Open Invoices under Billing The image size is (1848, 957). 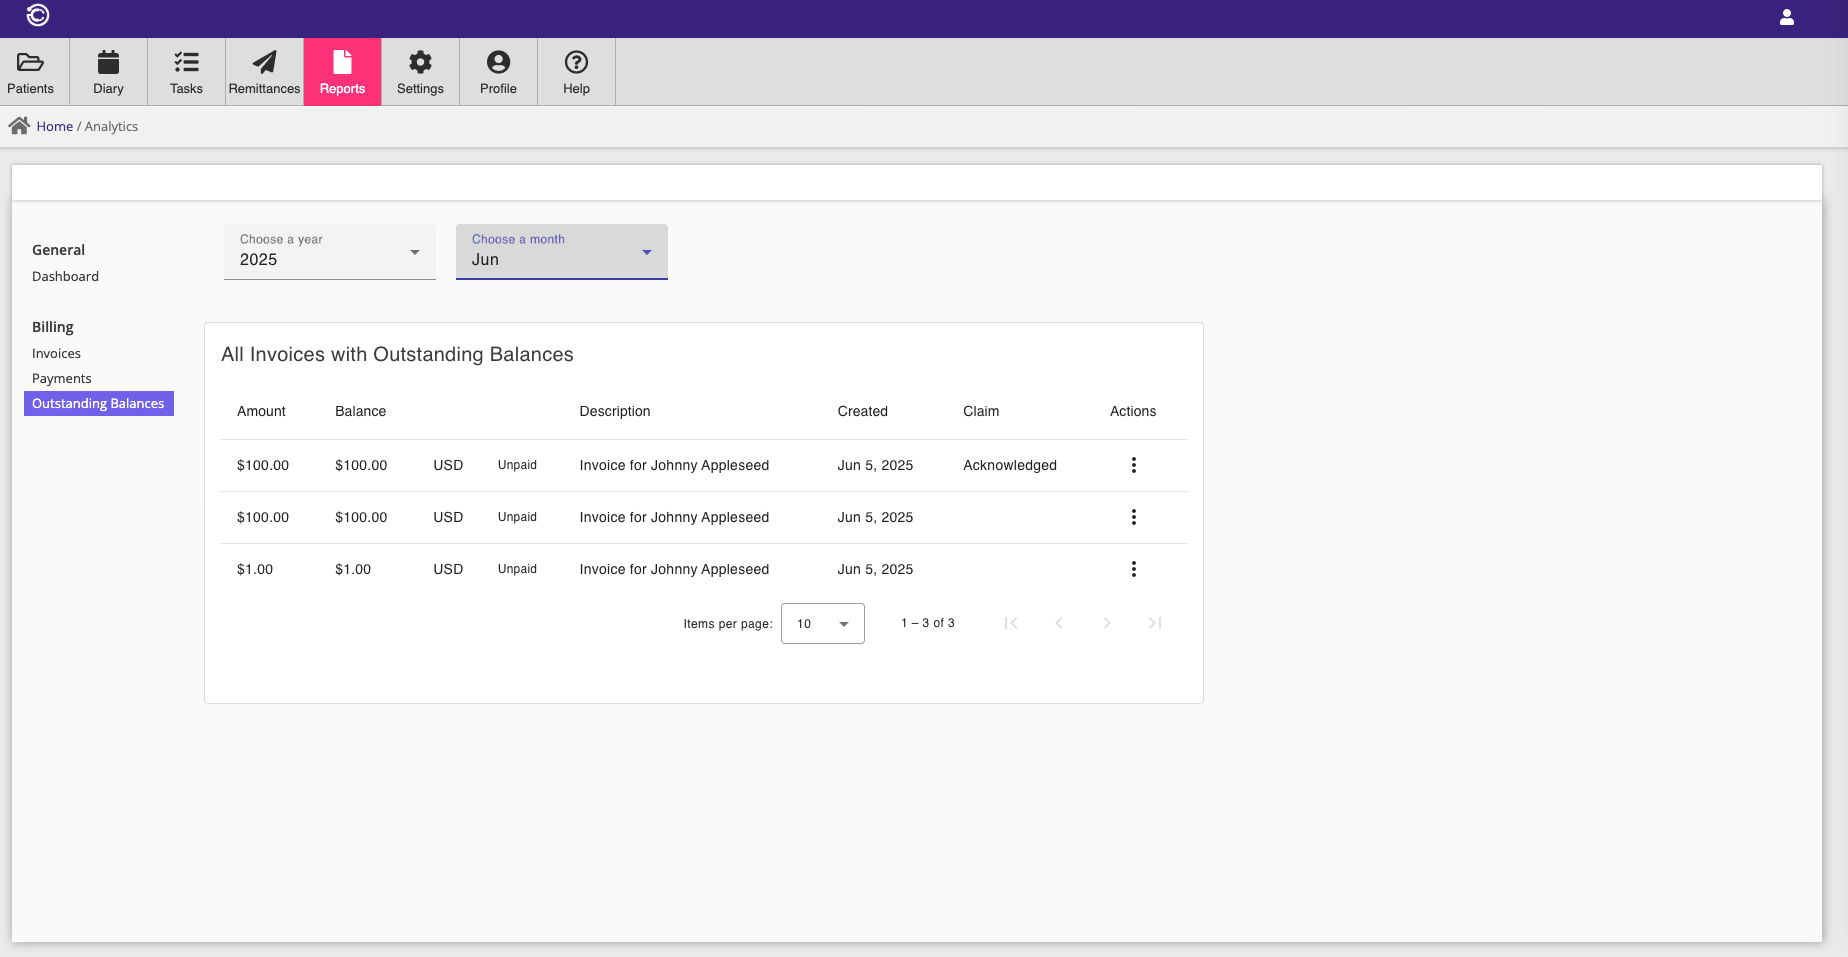[x=56, y=354]
